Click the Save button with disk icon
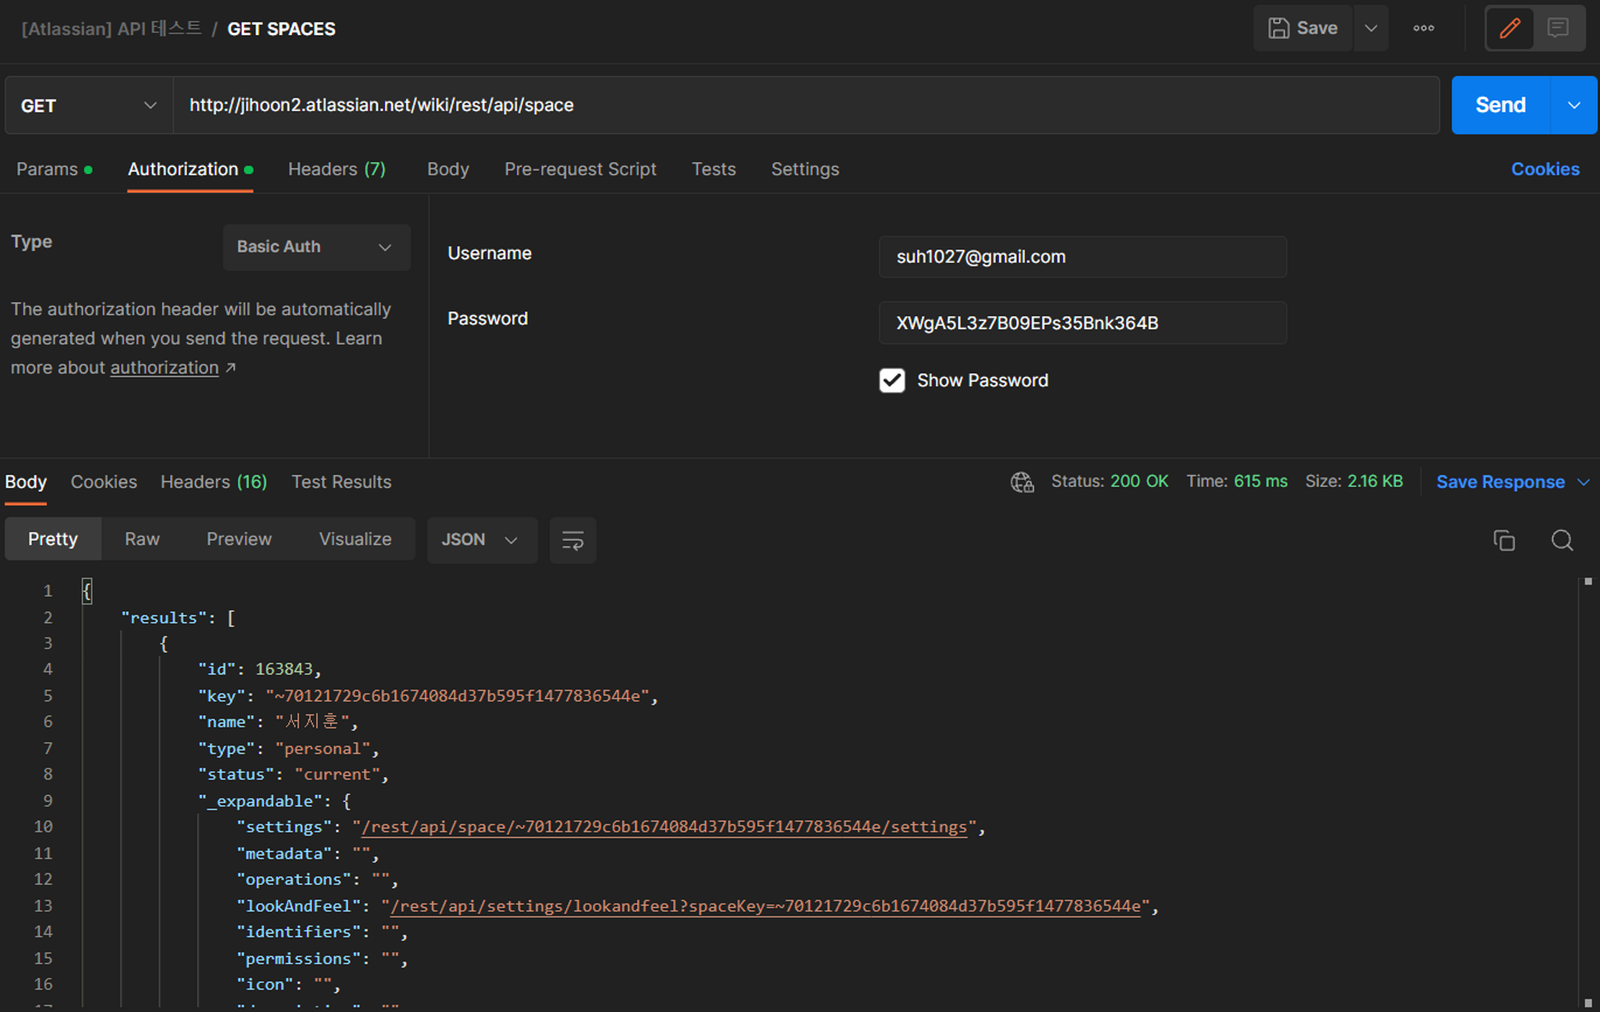The height and width of the screenshot is (1012, 1600). 1303,28
